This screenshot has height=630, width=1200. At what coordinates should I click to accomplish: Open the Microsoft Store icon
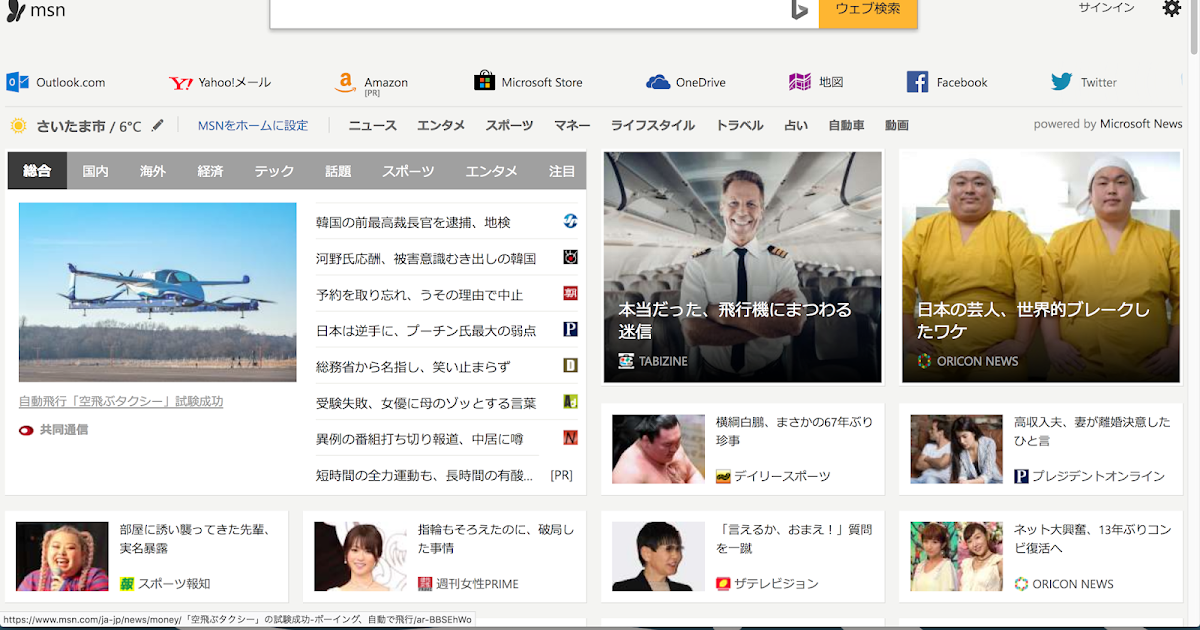(x=486, y=81)
